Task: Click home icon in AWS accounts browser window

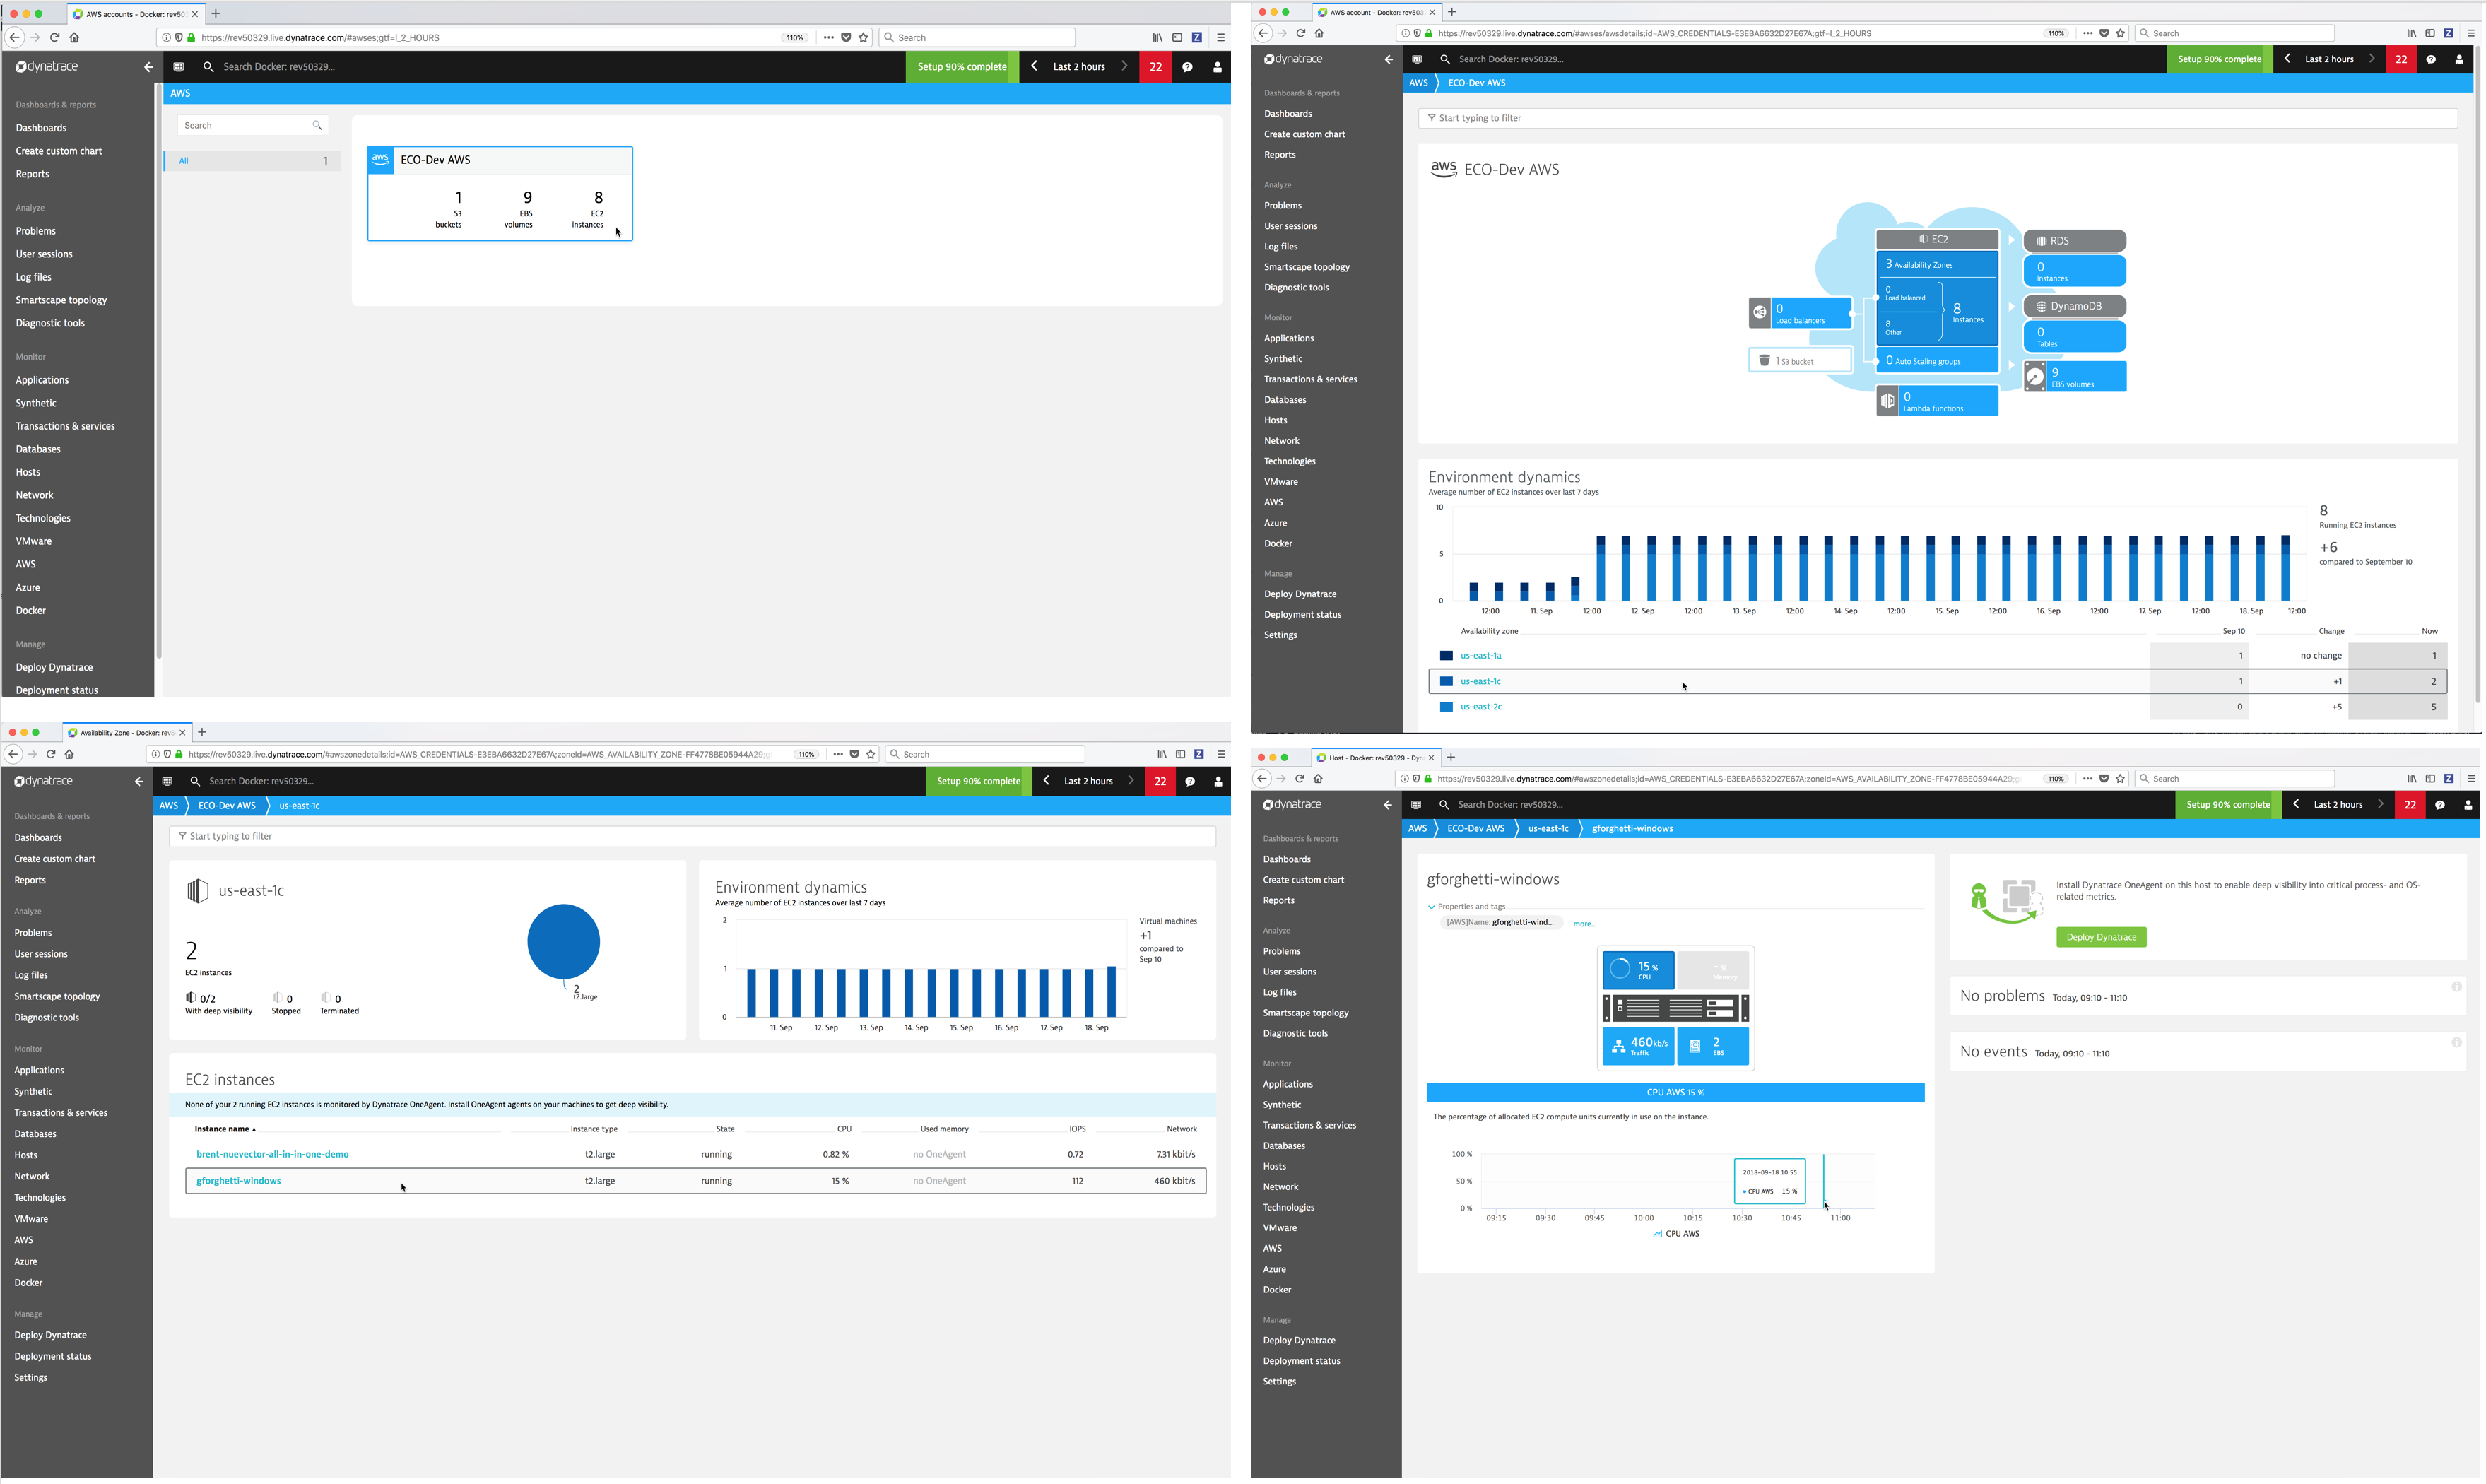Action: [74, 38]
